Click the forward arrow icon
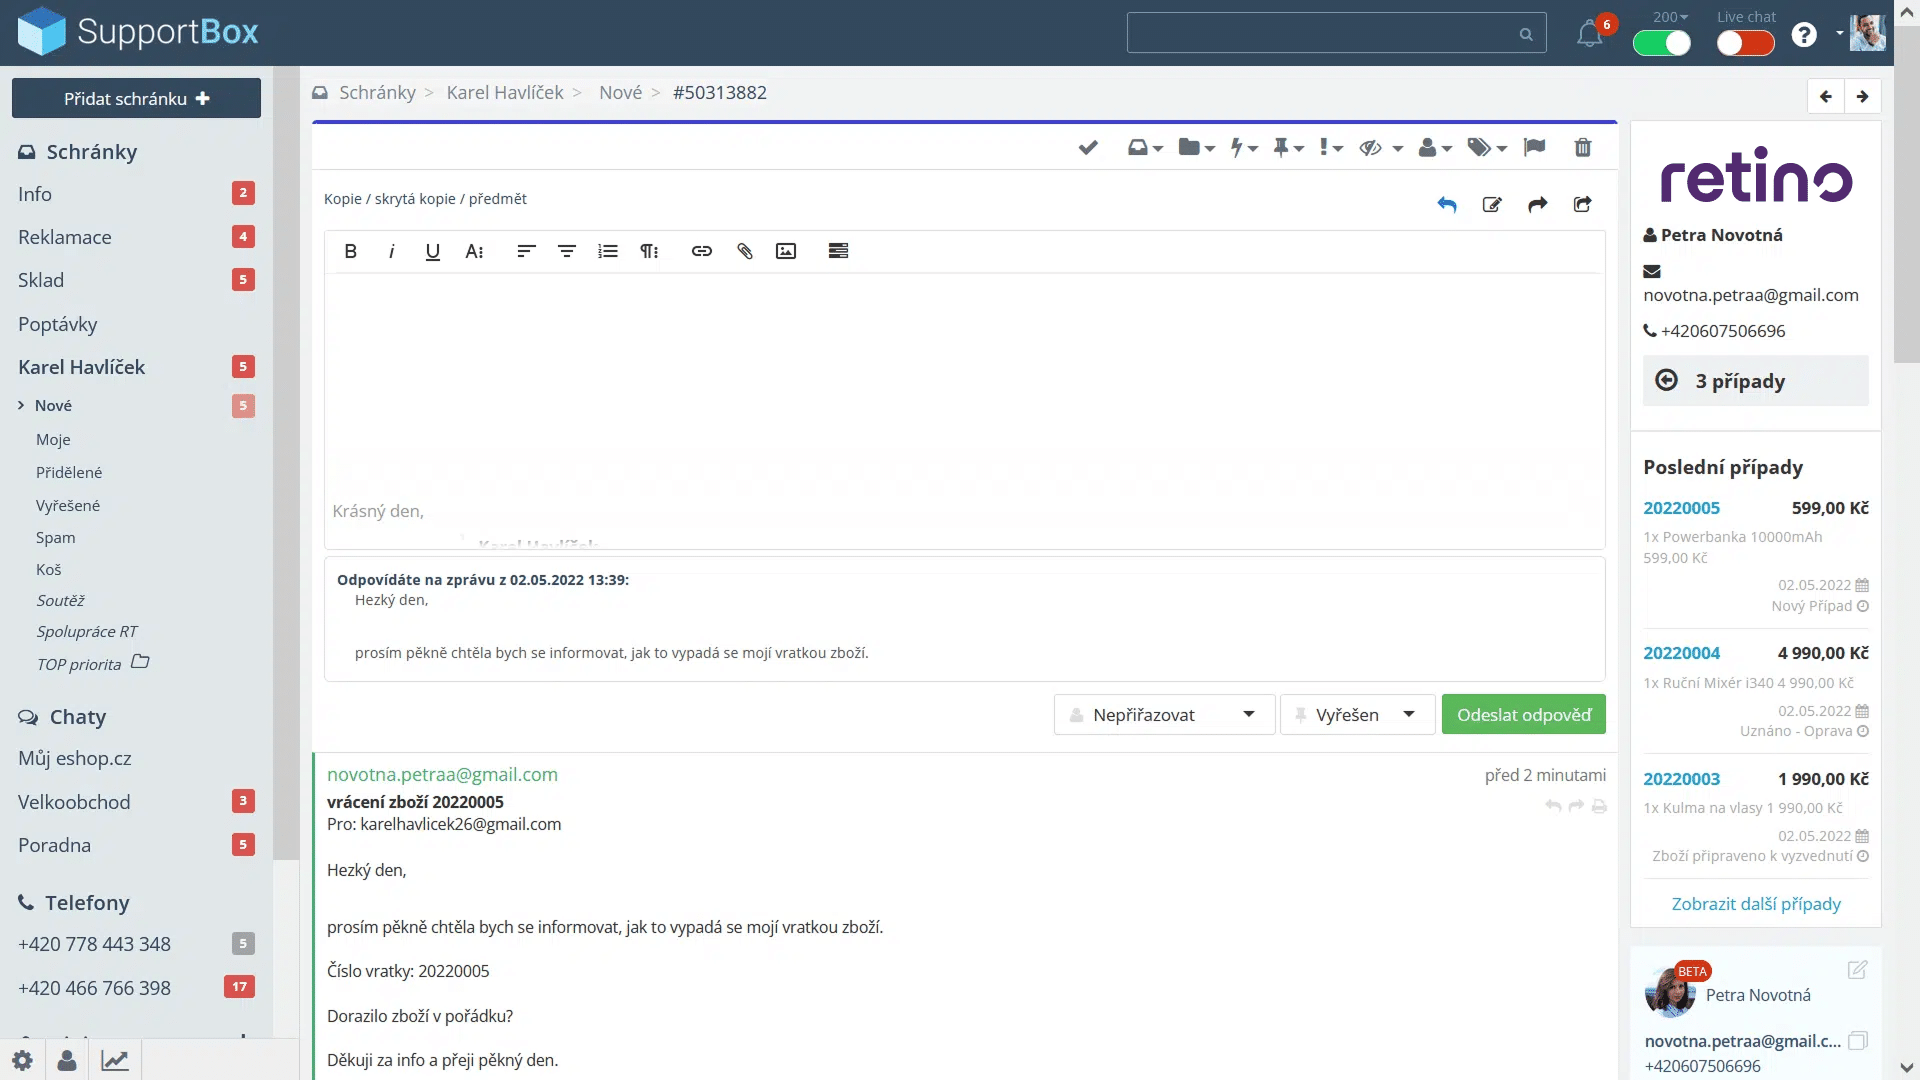 (x=1537, y=205)
